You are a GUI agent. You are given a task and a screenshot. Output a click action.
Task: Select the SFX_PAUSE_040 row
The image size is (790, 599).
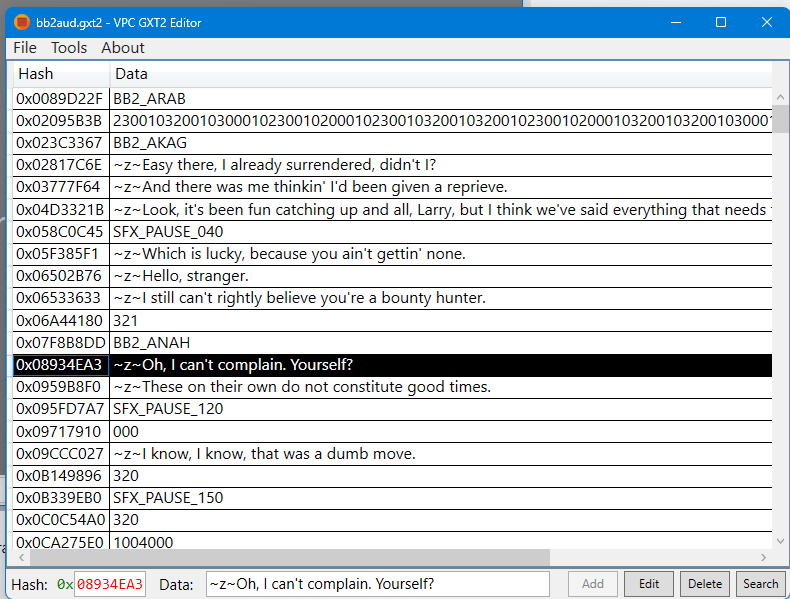click(392, 232)
